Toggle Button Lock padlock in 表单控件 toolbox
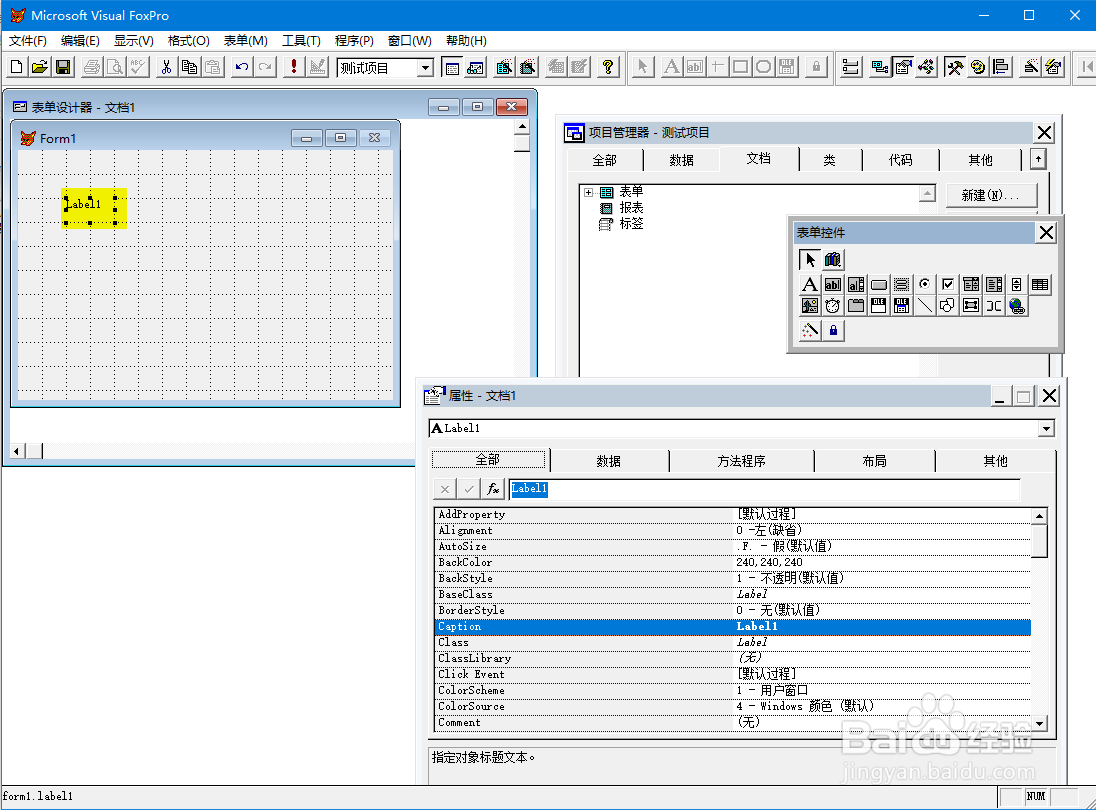 pos(832,331)
